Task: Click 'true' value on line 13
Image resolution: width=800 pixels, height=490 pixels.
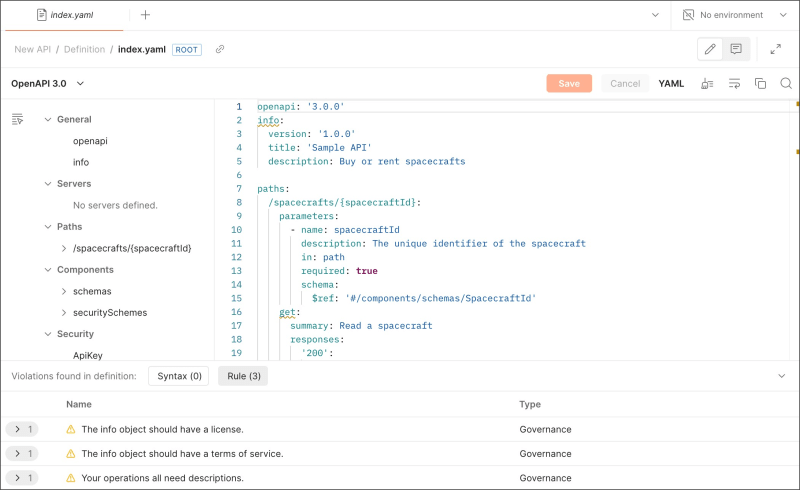Action: pyautogui.click(x=367, y=271)
